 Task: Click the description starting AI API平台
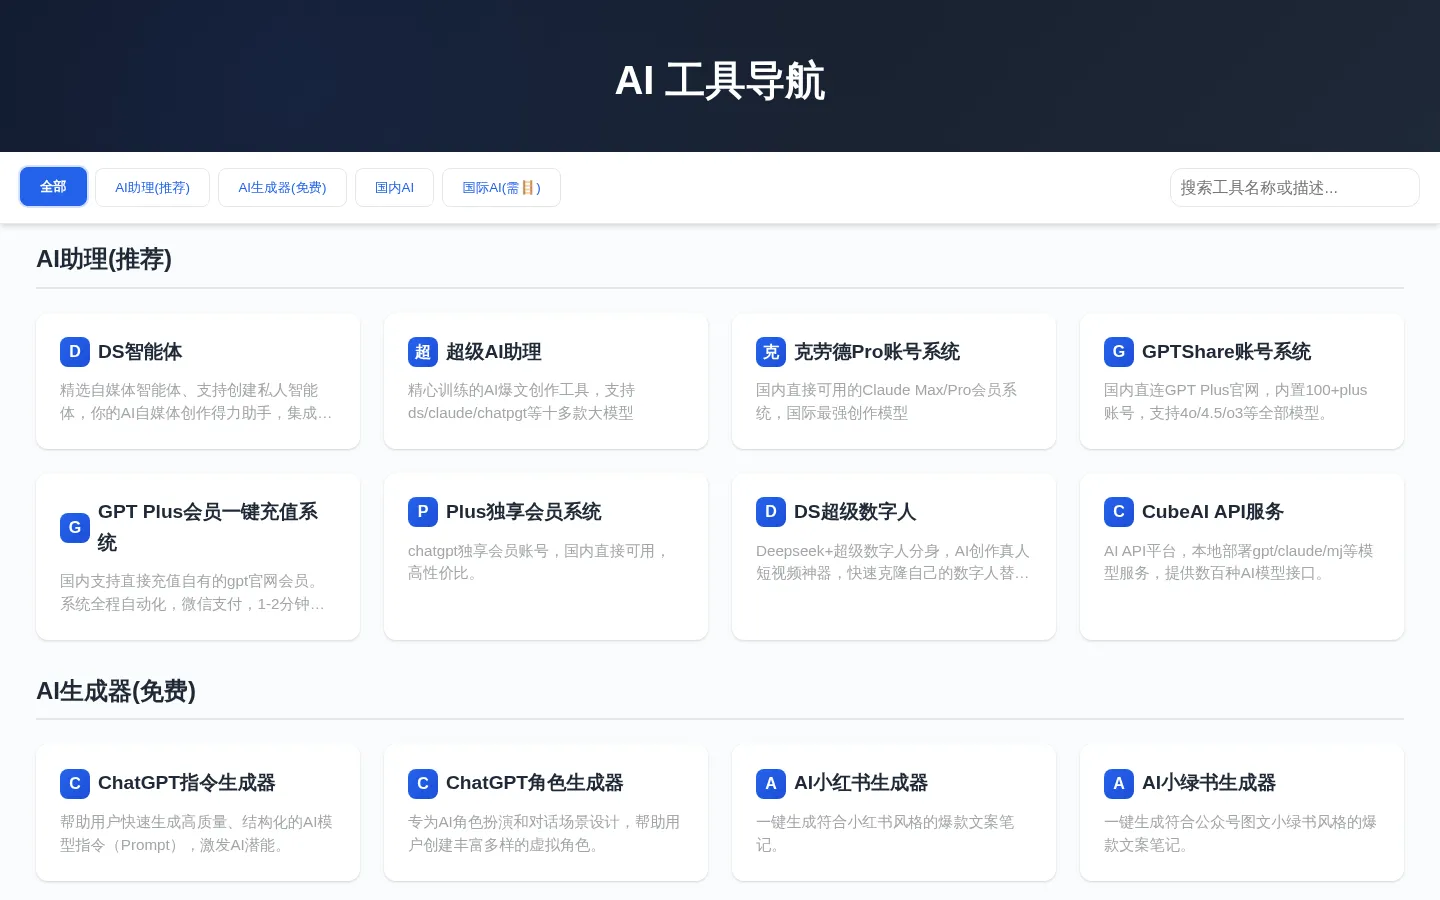[x=1239, y=562]
